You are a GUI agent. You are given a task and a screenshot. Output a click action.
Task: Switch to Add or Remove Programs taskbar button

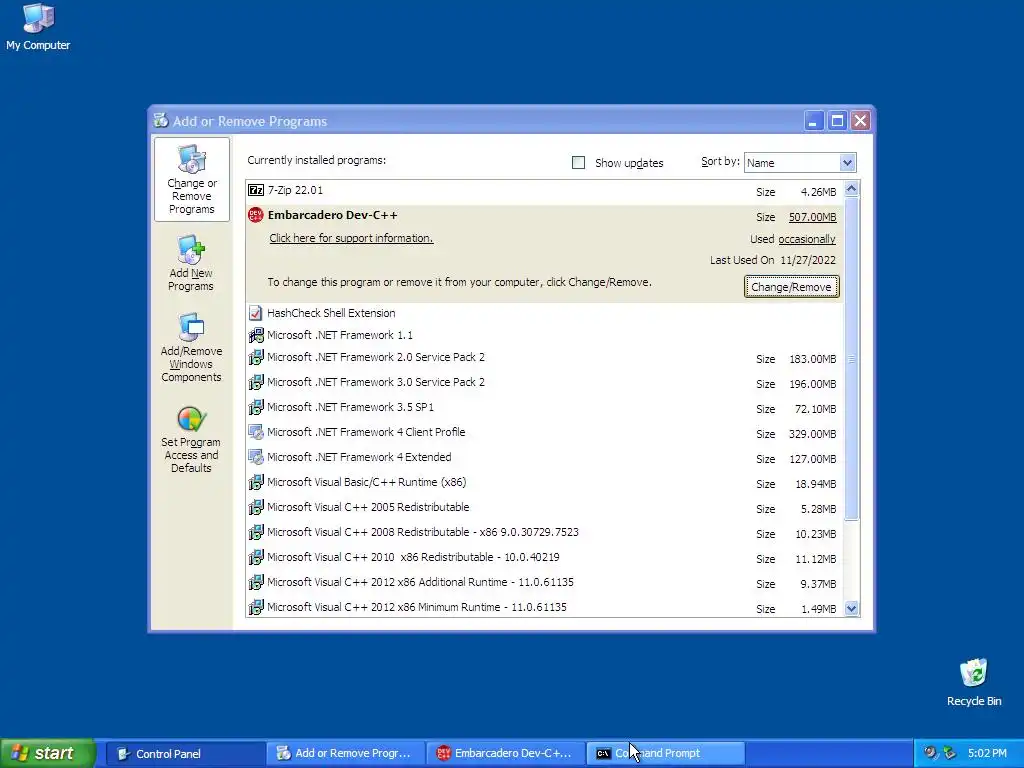345,754
